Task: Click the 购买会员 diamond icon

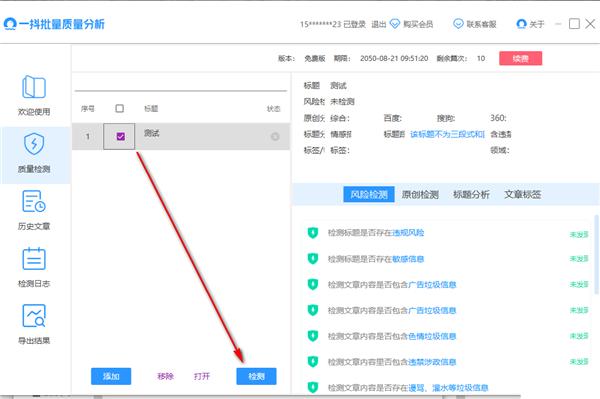Action: [395, 24]
